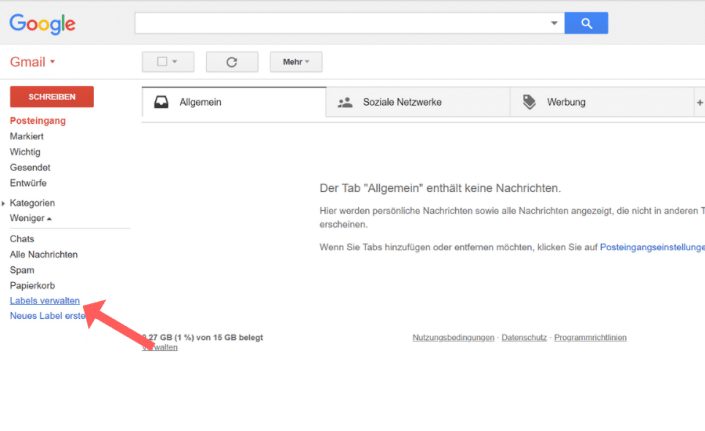705x431 pixels.
Task: Click the Labels verwalten link
Action: (44, 301)
